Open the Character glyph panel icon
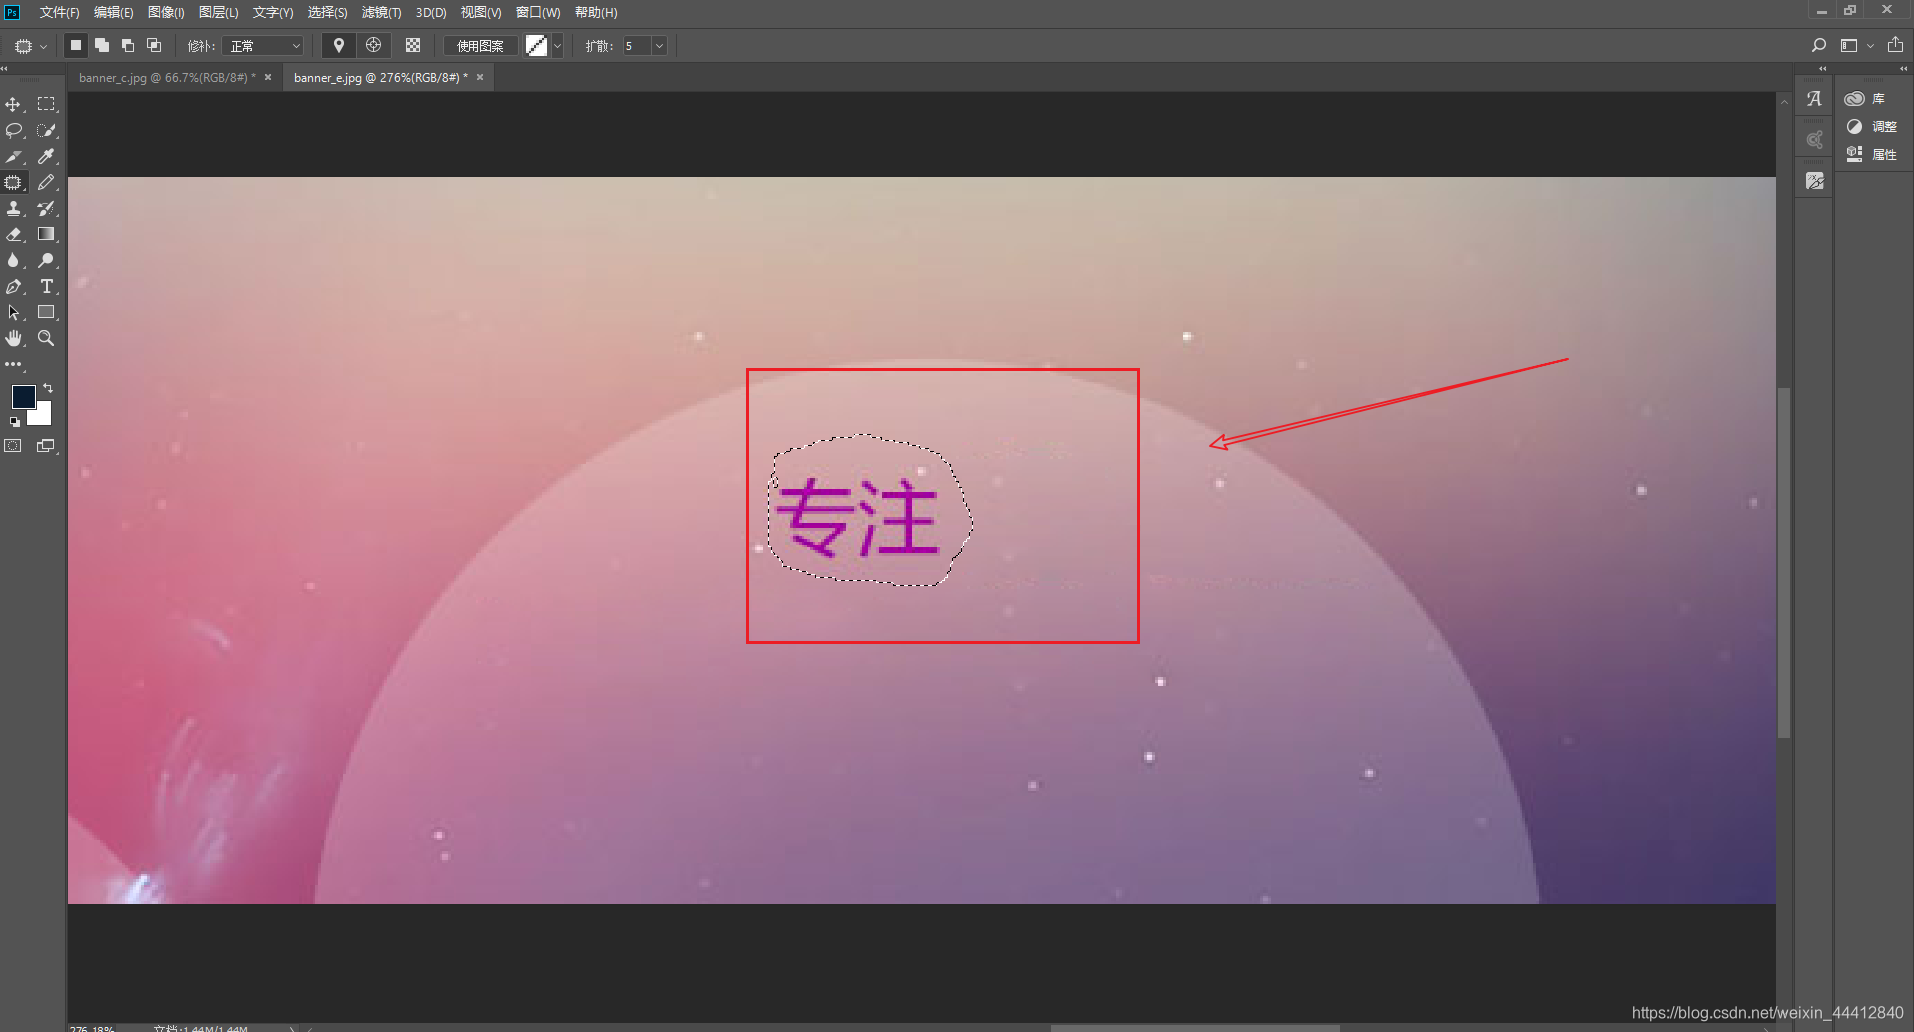The image size is (1914, 1032). click(x=1814, y=98)
